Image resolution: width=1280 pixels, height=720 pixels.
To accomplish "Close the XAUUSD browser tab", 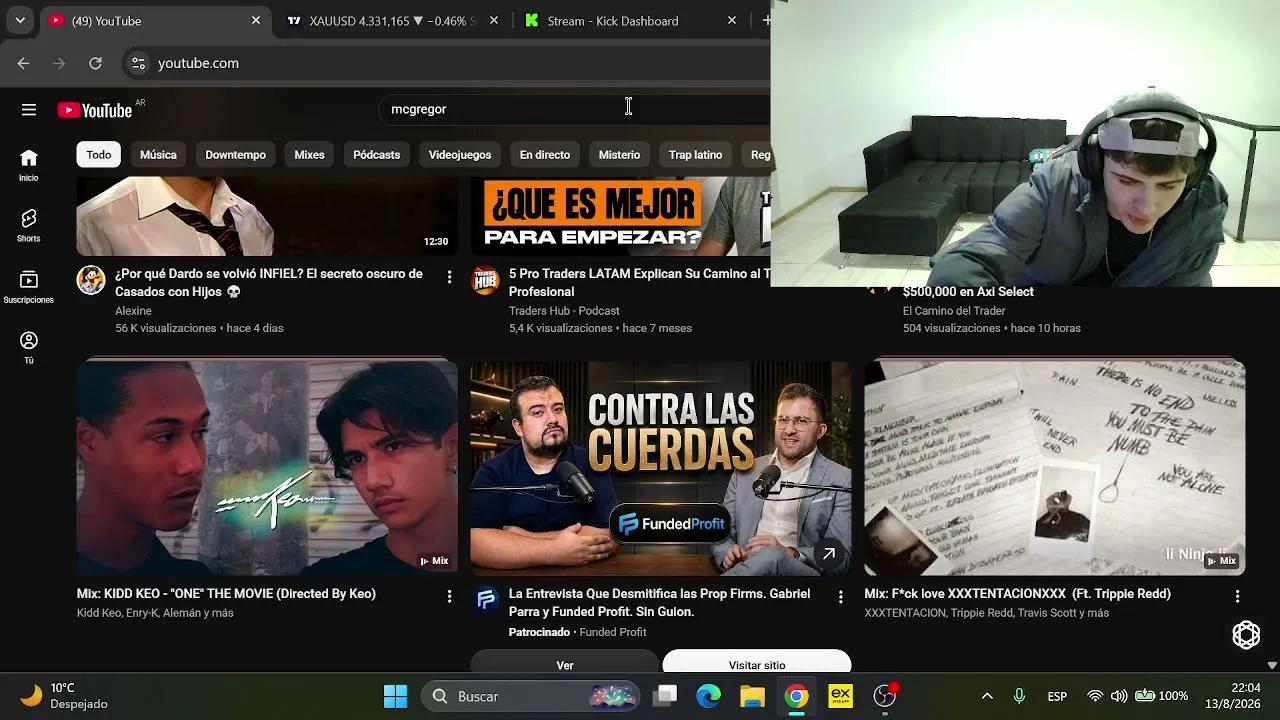I will (493, 21).
